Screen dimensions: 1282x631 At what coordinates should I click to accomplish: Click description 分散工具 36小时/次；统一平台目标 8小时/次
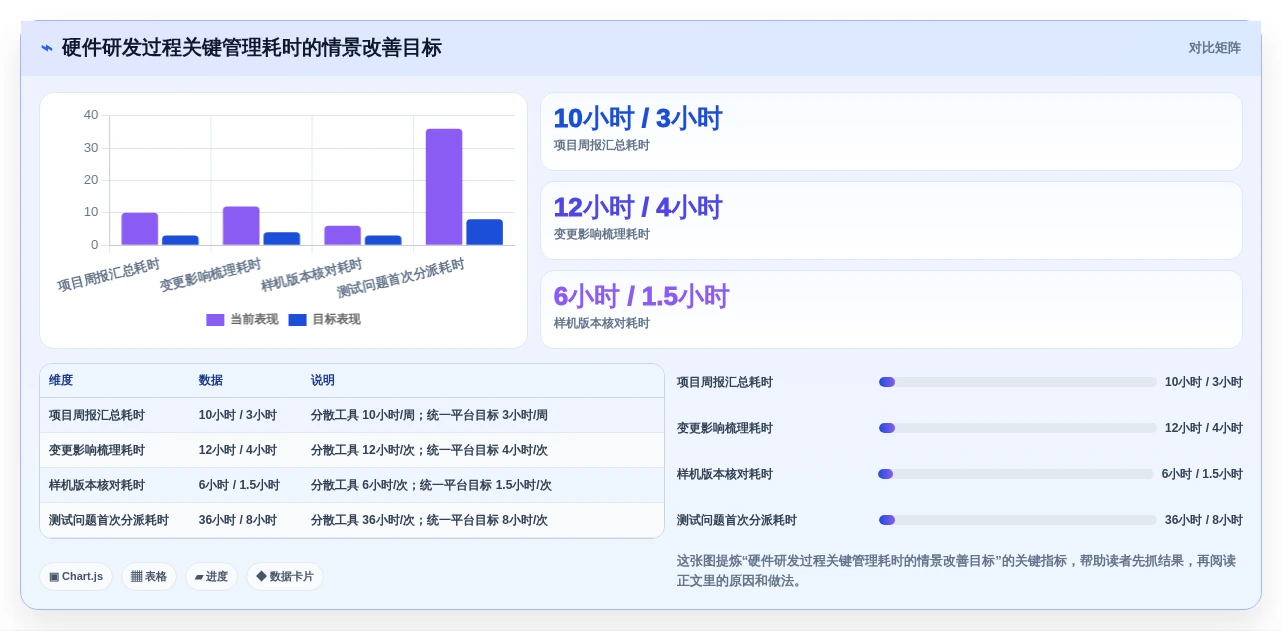[429, 520]
